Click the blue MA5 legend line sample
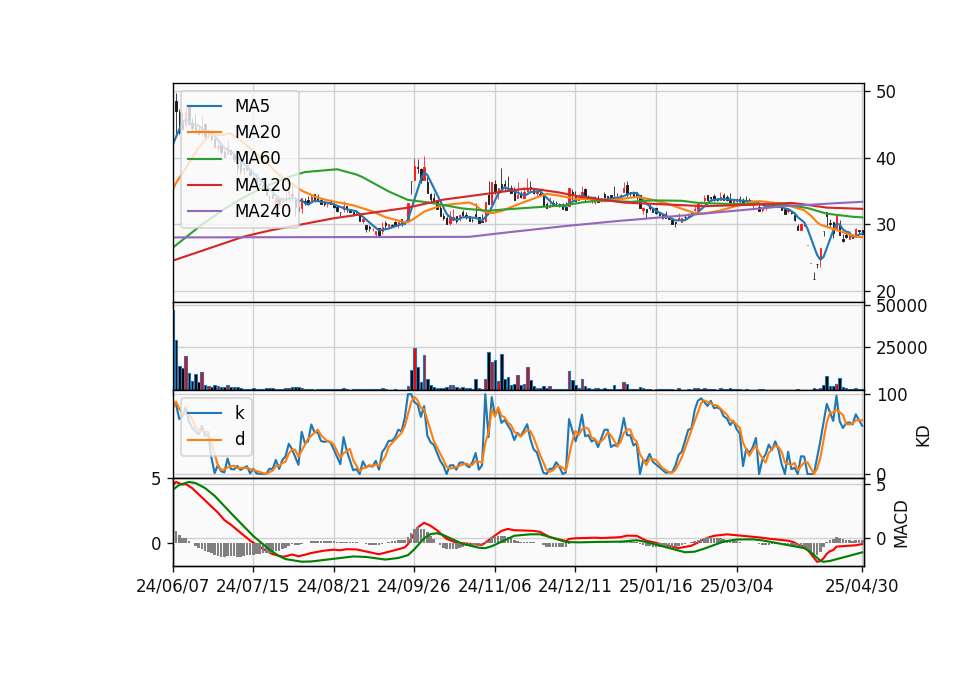 coord(204,107)
